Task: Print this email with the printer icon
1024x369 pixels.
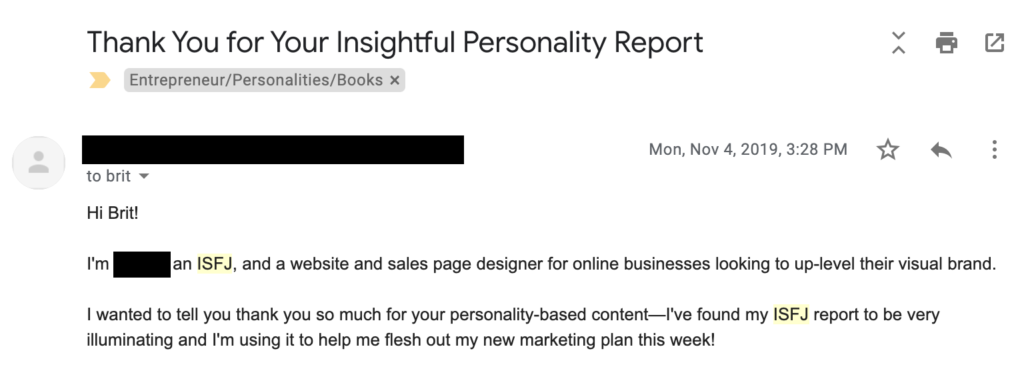Action: 946,43
